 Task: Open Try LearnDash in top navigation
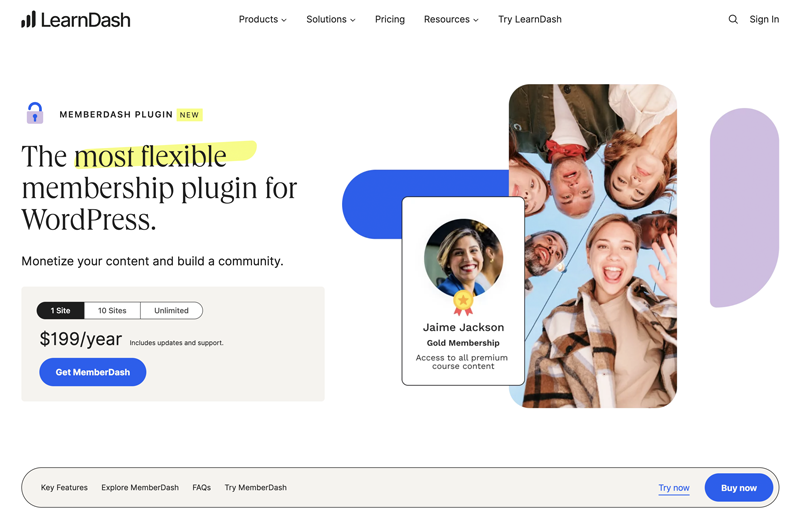pyautogui.click(x=530, y=19)
